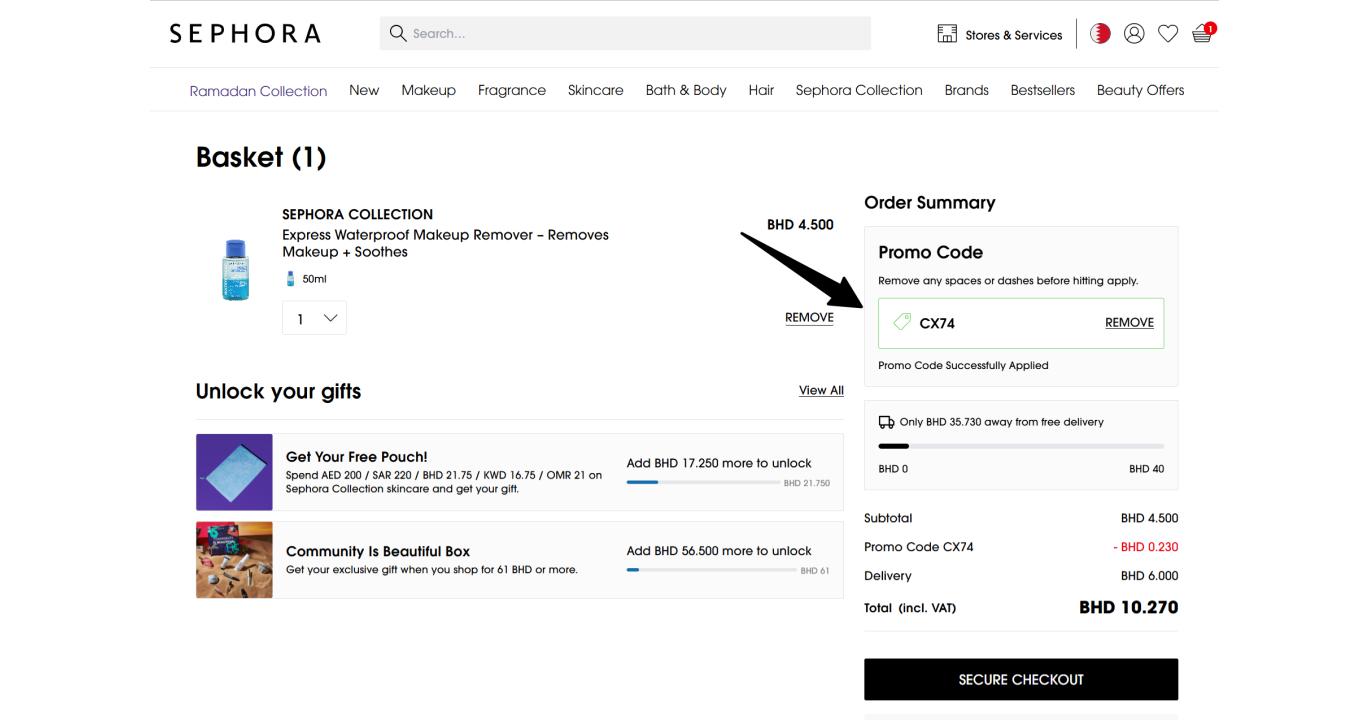Click the delivery truck icon
The width and height of the screenshot is (1368, 720).
click(x=887, y=422)
